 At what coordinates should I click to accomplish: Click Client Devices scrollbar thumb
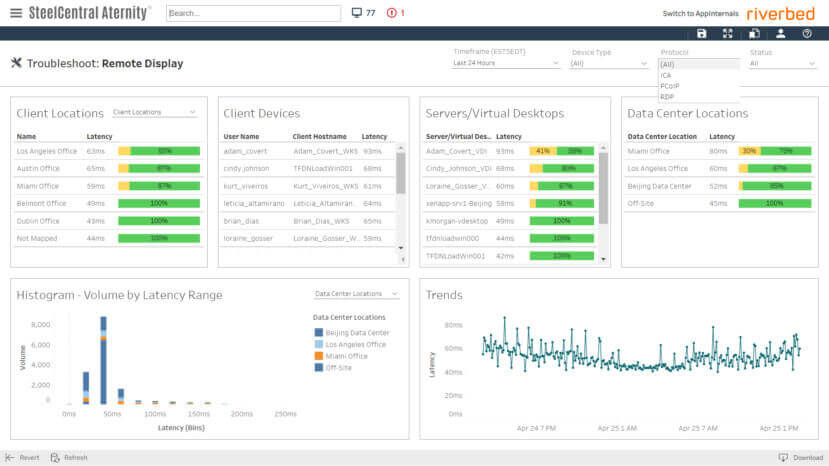point(401,173)
